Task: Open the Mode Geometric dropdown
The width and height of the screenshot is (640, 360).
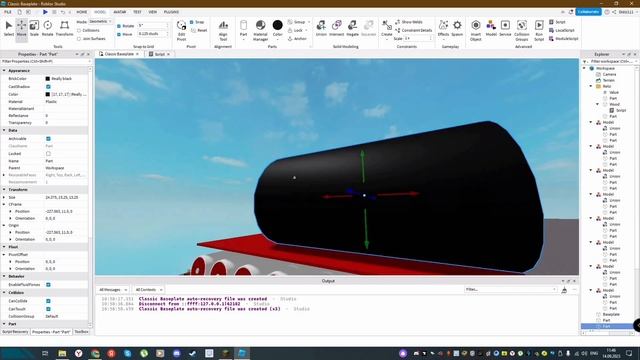Action: point(100,21)
